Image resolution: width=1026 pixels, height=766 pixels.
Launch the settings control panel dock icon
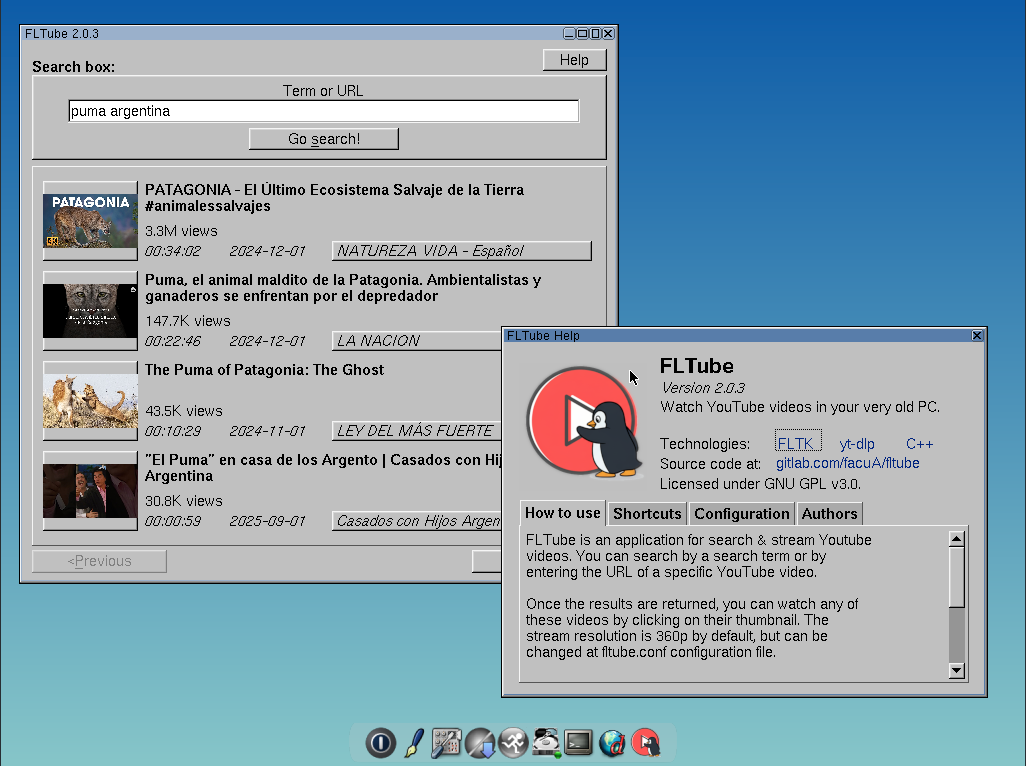click(x=446, y=743)
